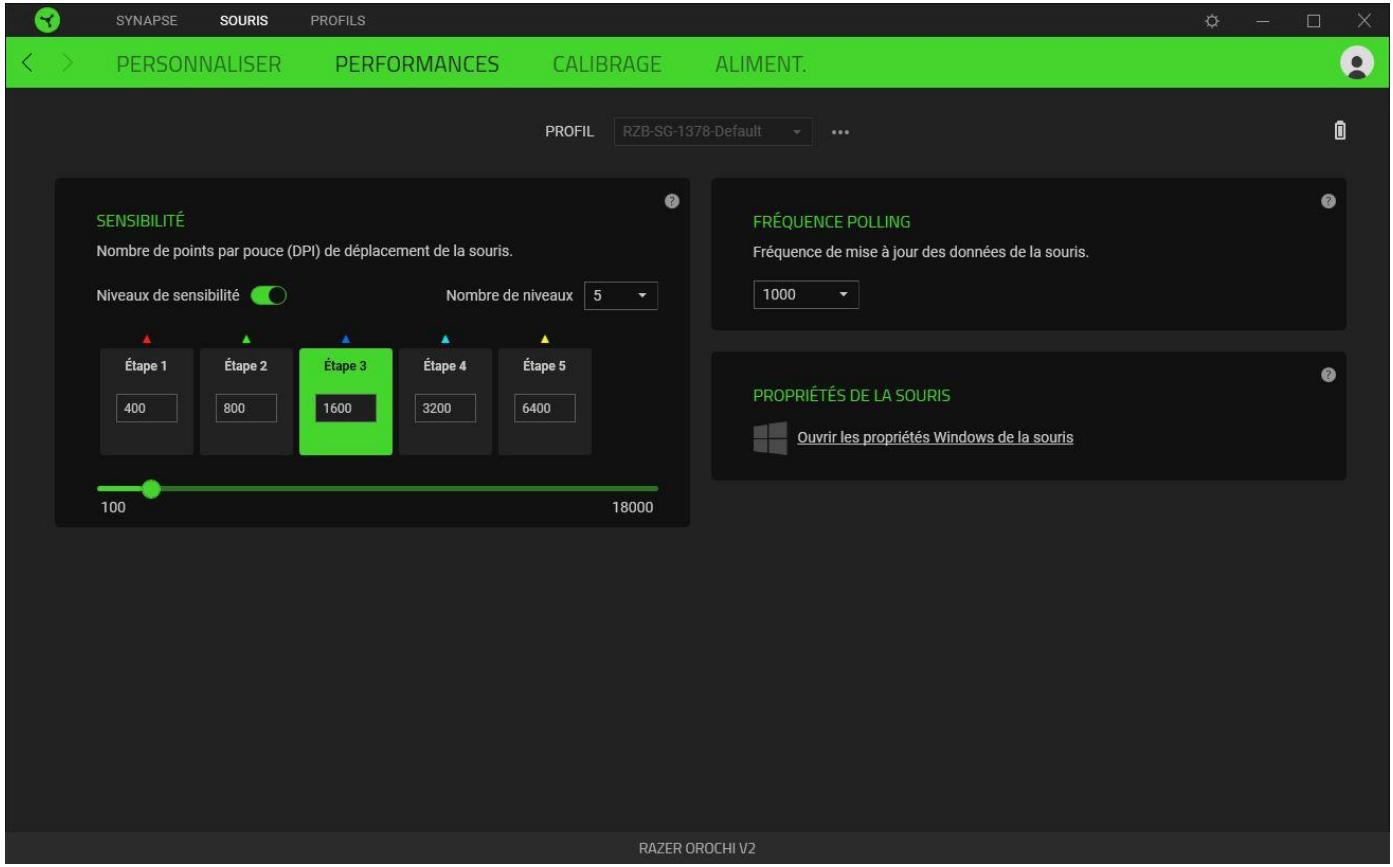Viewport: 1393px width, 867px height.
Task: Open the polling rate 1000 dropdown
Action: click(806, 295)
